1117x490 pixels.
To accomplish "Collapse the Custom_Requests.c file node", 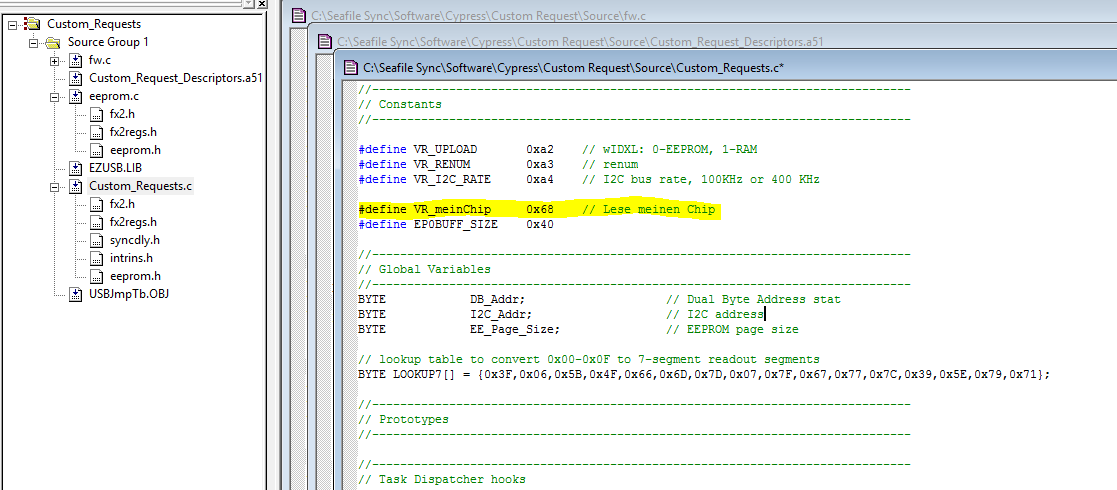I will (54, 187).
